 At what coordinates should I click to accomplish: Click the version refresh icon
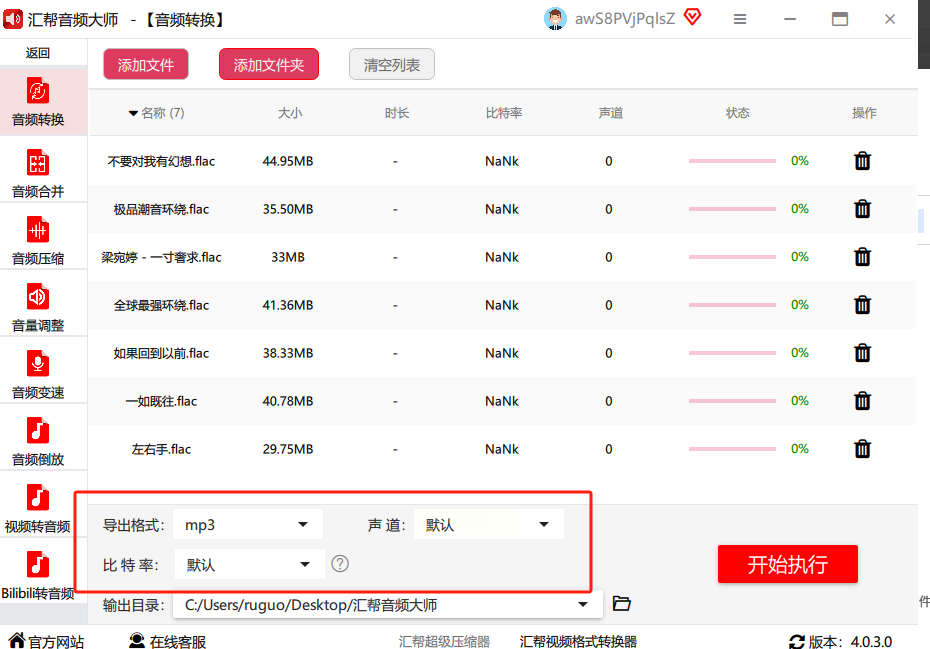click(797, 641)
